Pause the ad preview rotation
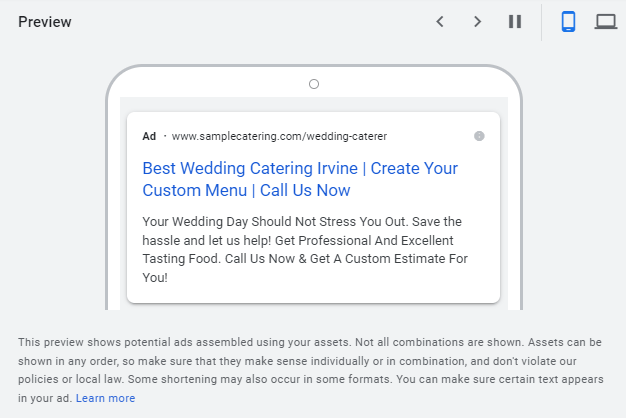Image resolution: width=626 pixels, height=418 pixels. click(515, 22)
